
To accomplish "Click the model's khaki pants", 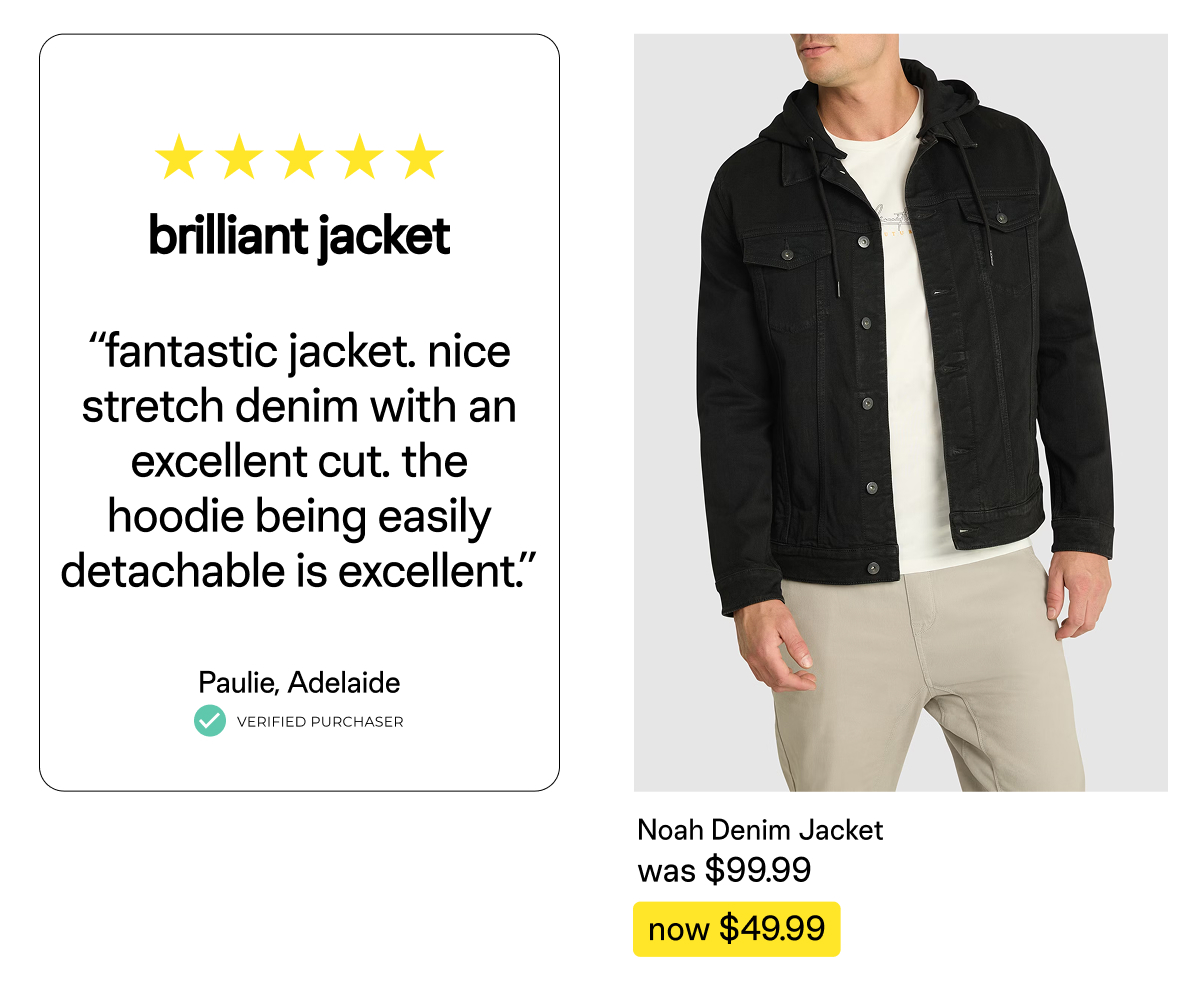I will point(930,680).
